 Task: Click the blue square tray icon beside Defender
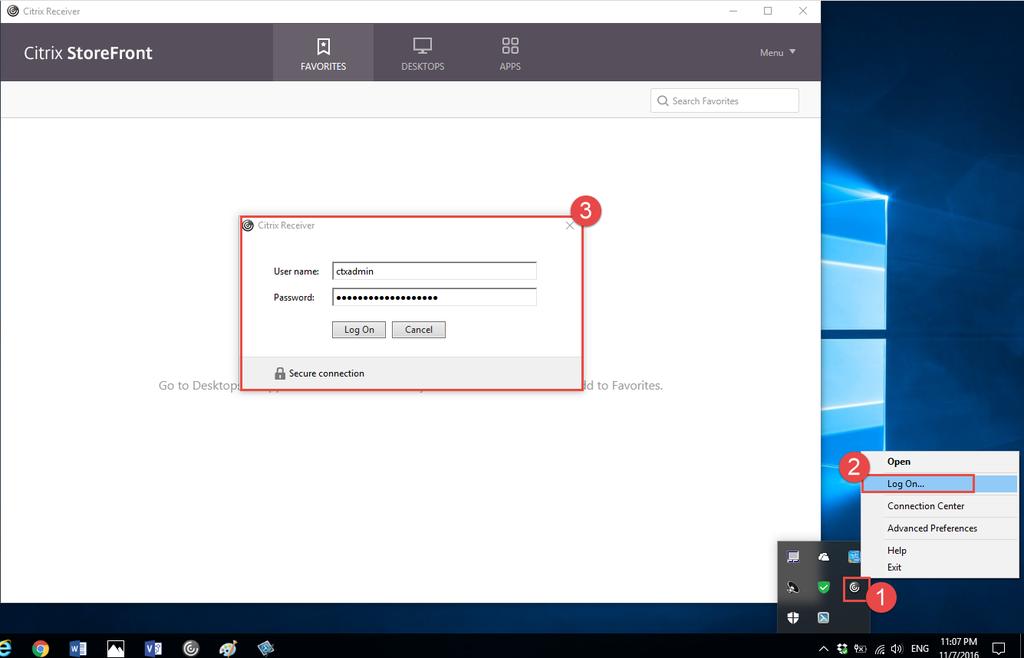pyautogui.click(x=824, y=618)
